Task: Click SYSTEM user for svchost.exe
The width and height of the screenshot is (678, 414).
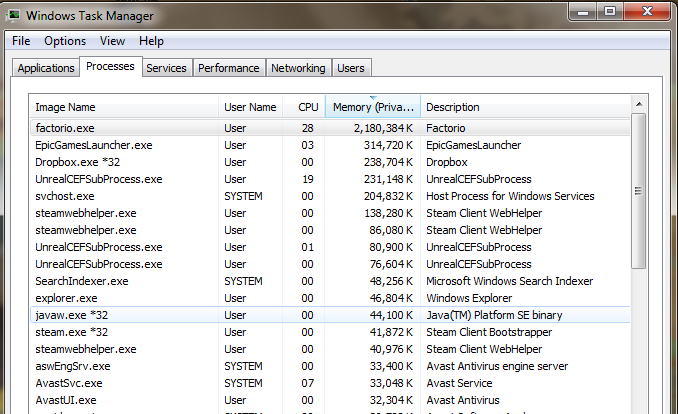Action: (243, 196)
